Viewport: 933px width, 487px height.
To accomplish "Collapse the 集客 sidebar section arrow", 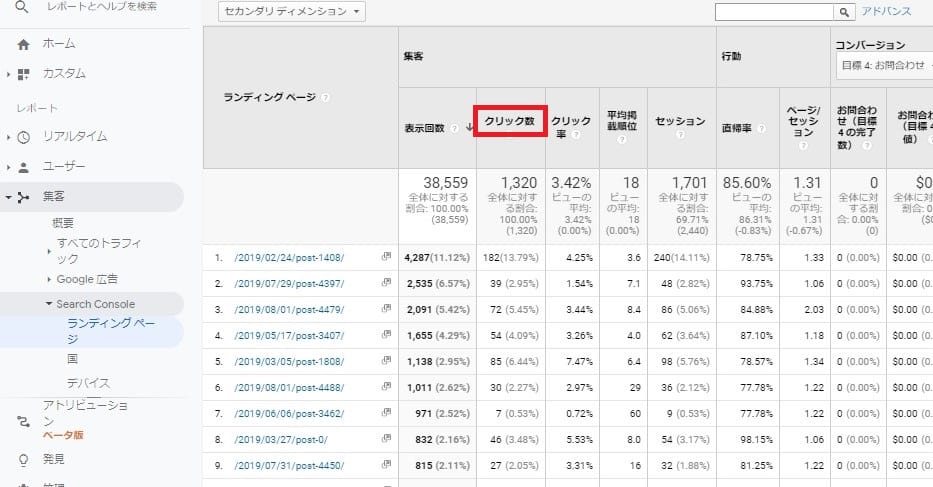I will (x=8, y=197).
